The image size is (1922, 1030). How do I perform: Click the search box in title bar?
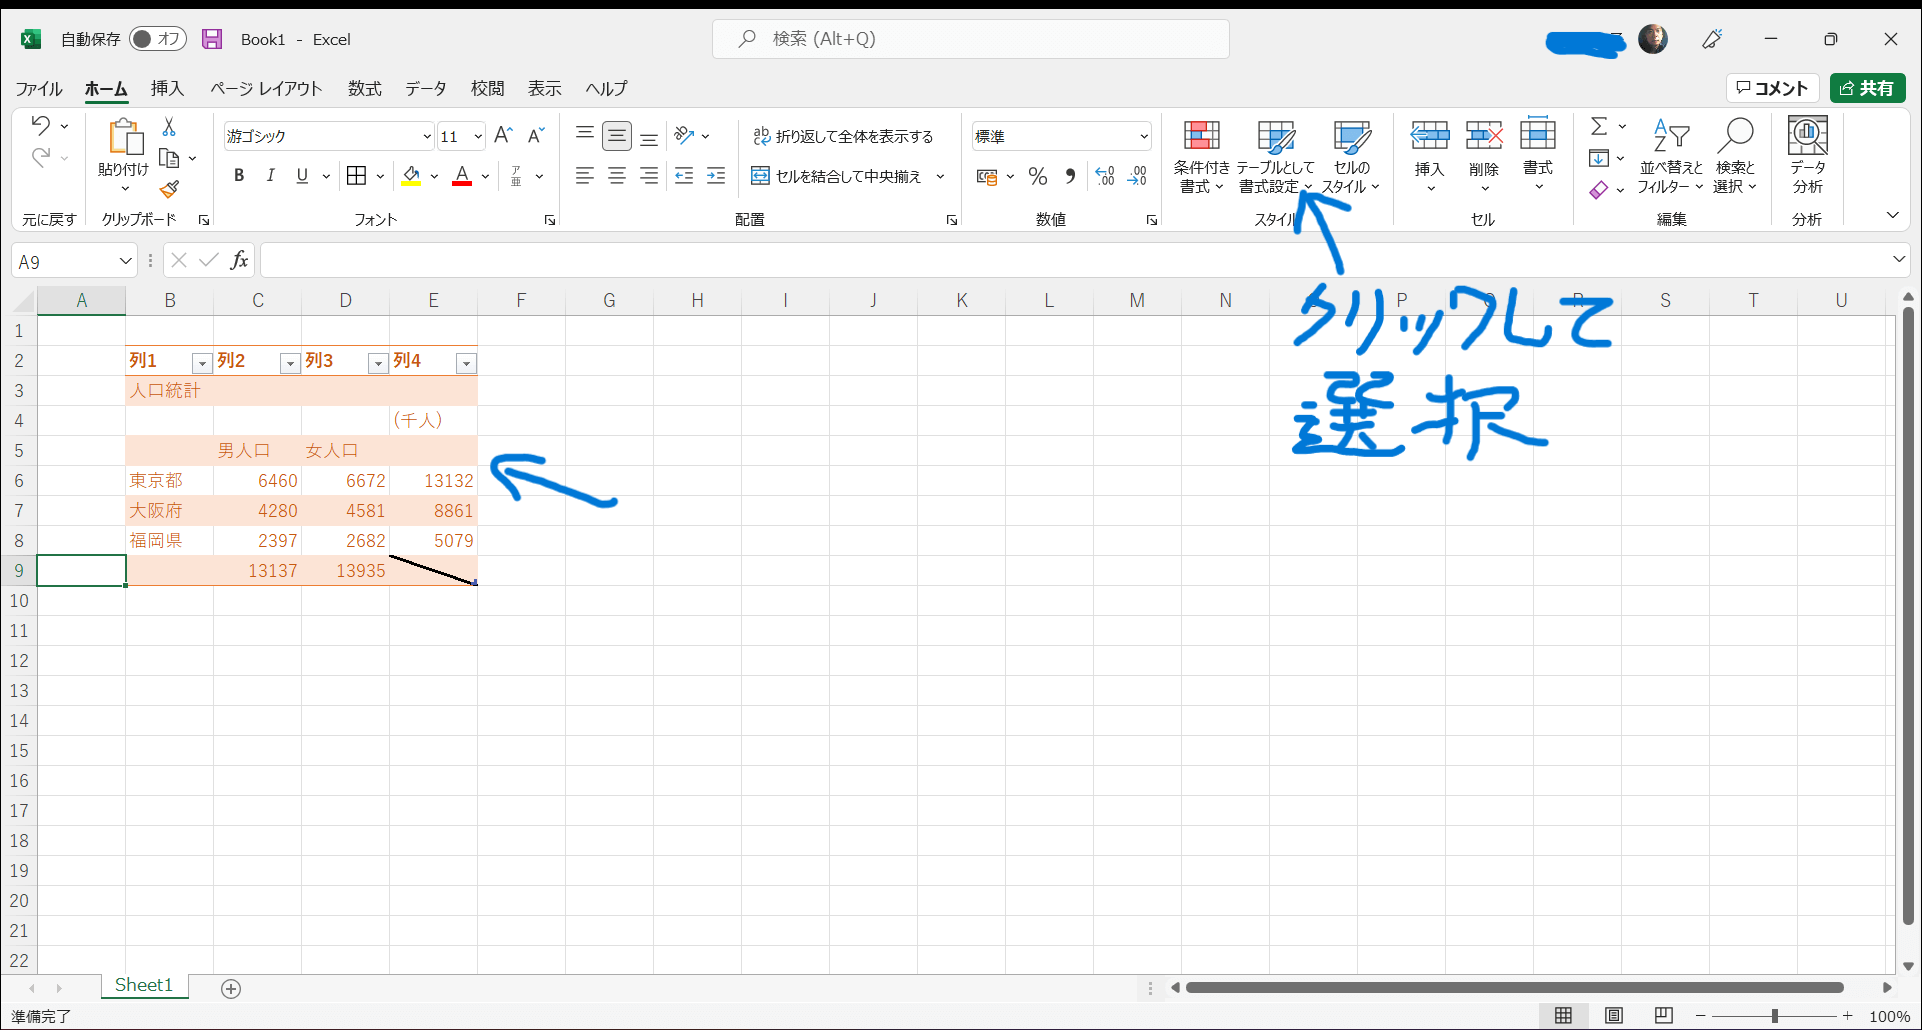(970, 39)
